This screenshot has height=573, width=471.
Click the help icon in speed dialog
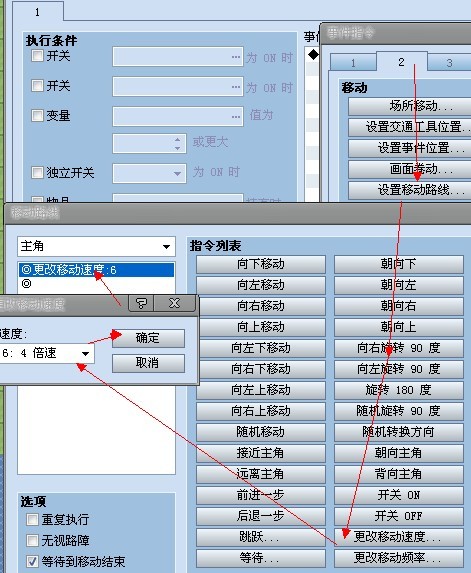click(x=142, y=303)
